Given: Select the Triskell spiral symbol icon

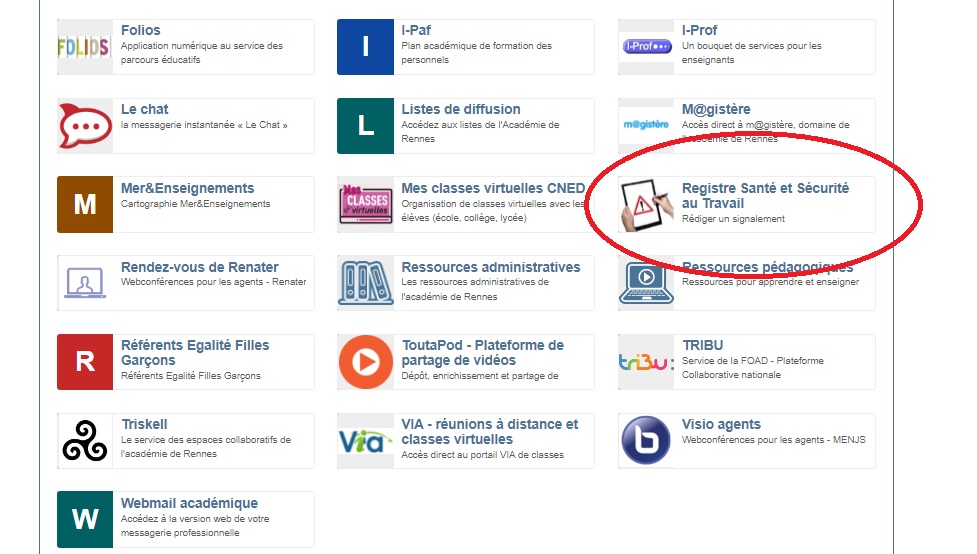Looking at the screenshot, I should pyautogui.click(x=85, y=441).
